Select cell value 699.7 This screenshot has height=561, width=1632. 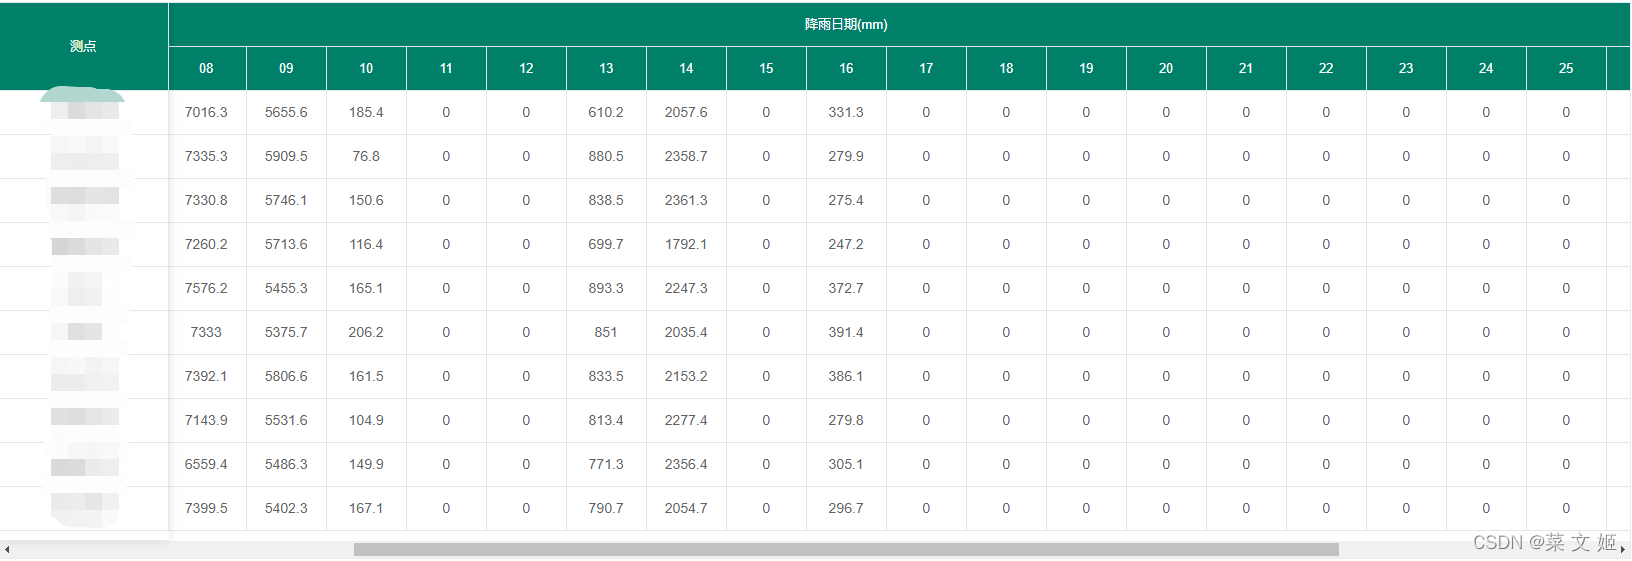[x=606, y=244]
